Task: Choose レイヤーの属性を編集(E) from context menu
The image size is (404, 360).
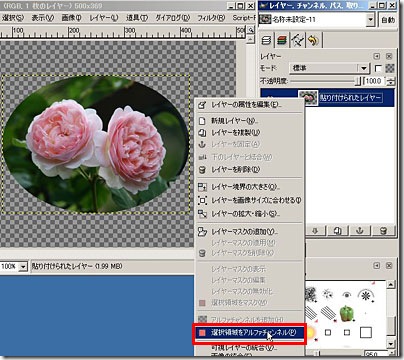Action: 249,105
